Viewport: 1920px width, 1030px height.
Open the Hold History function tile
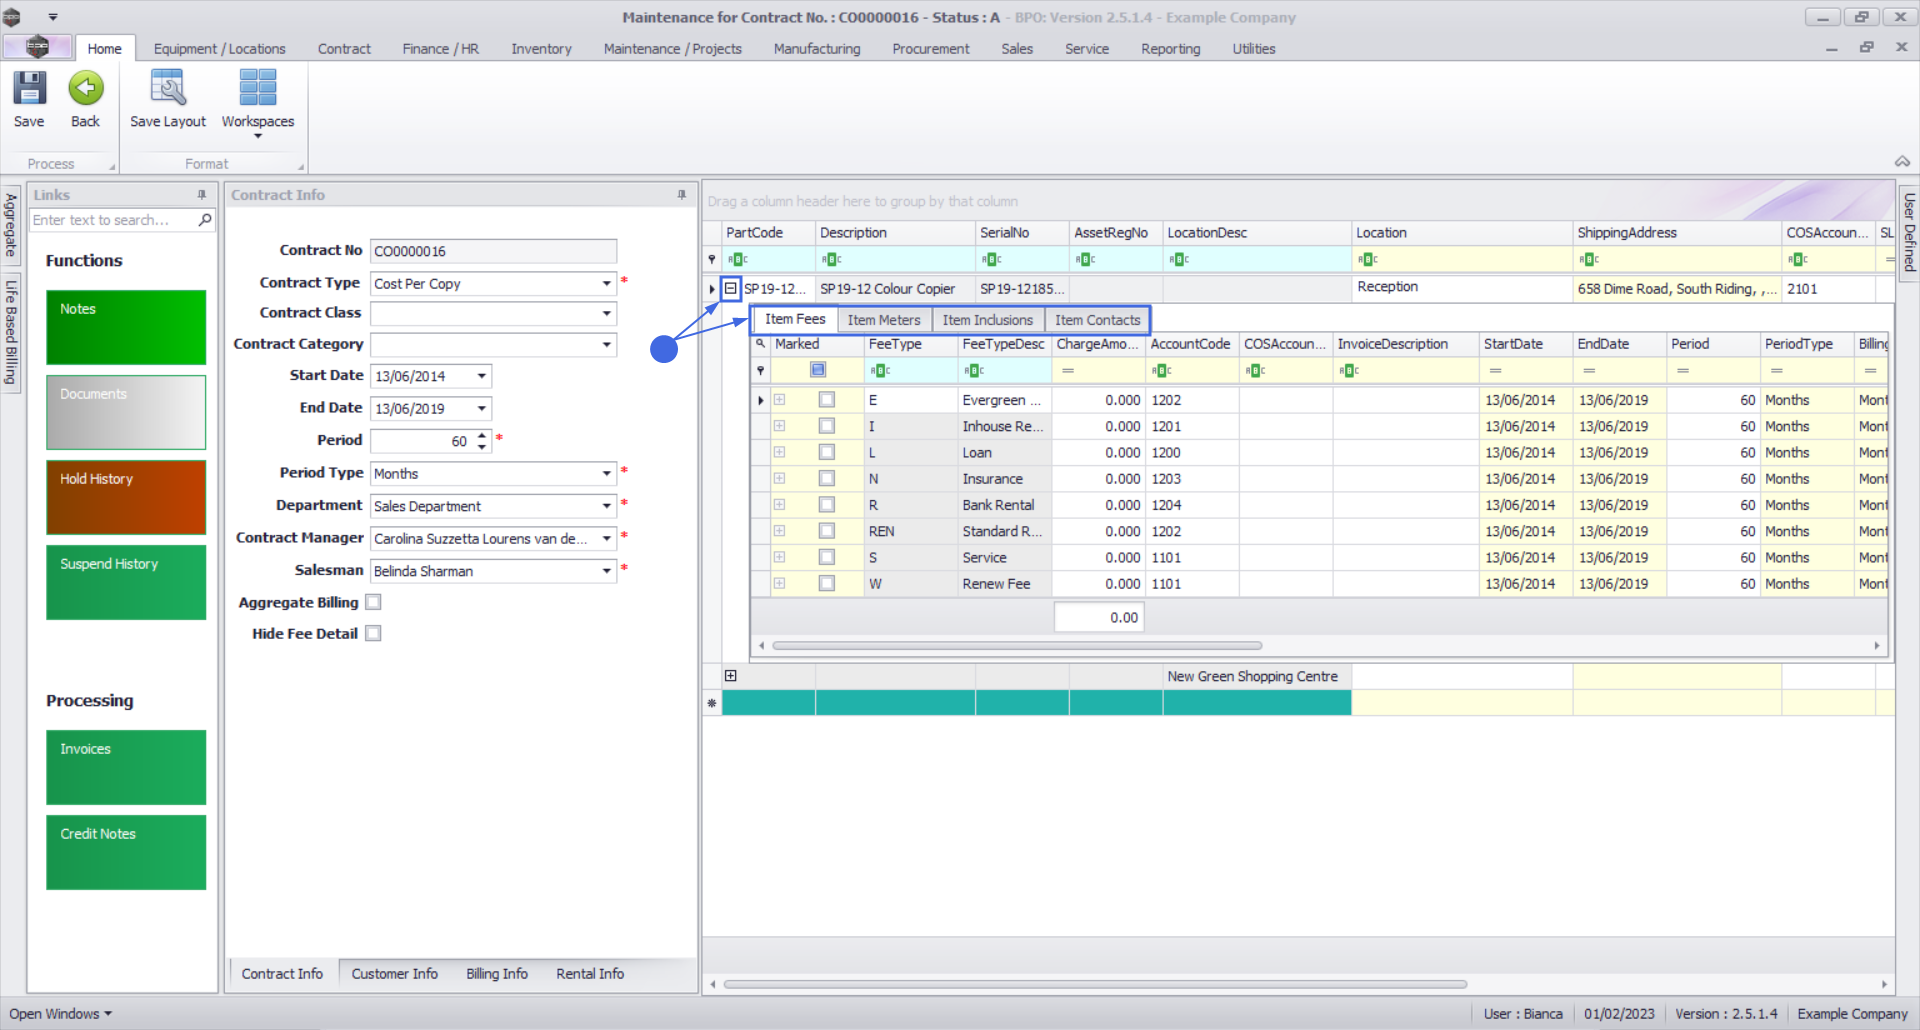coord(126,497)
